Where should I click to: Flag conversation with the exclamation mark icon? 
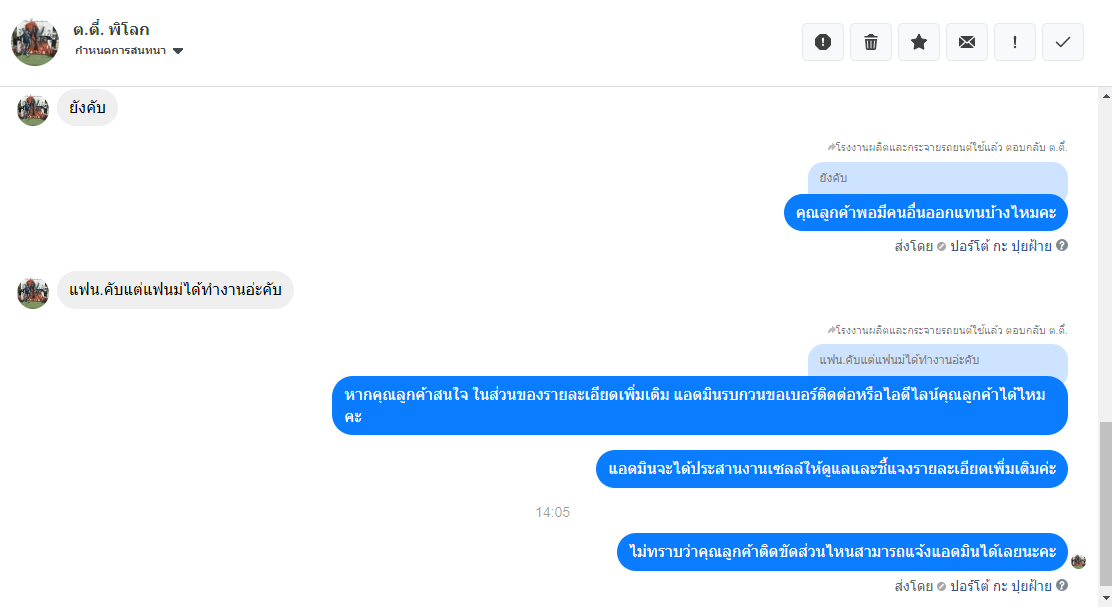tap(1015, 42)
